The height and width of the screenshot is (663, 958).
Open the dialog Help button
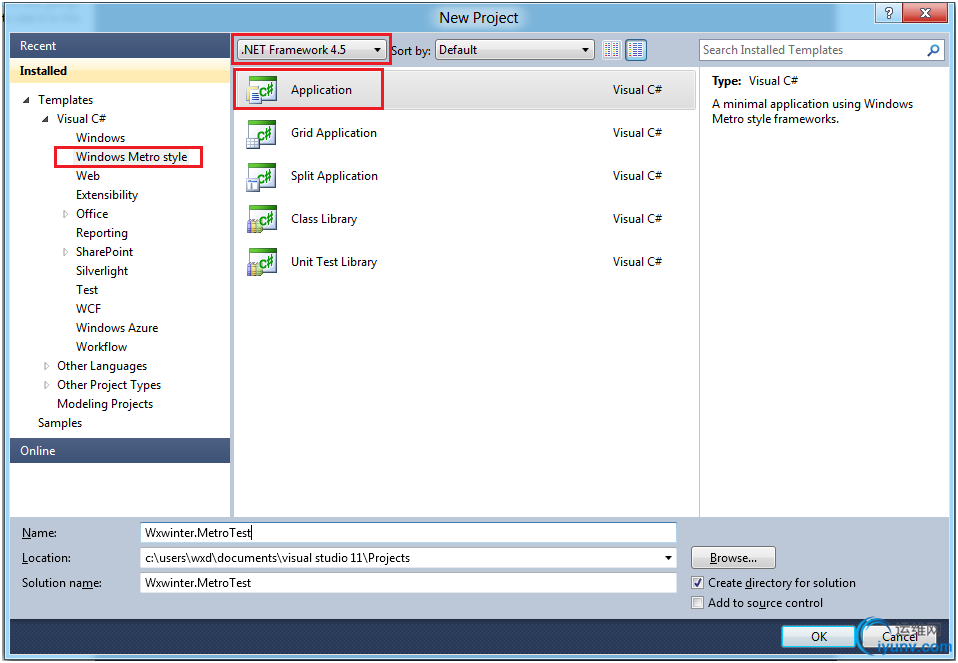[888, 13]
